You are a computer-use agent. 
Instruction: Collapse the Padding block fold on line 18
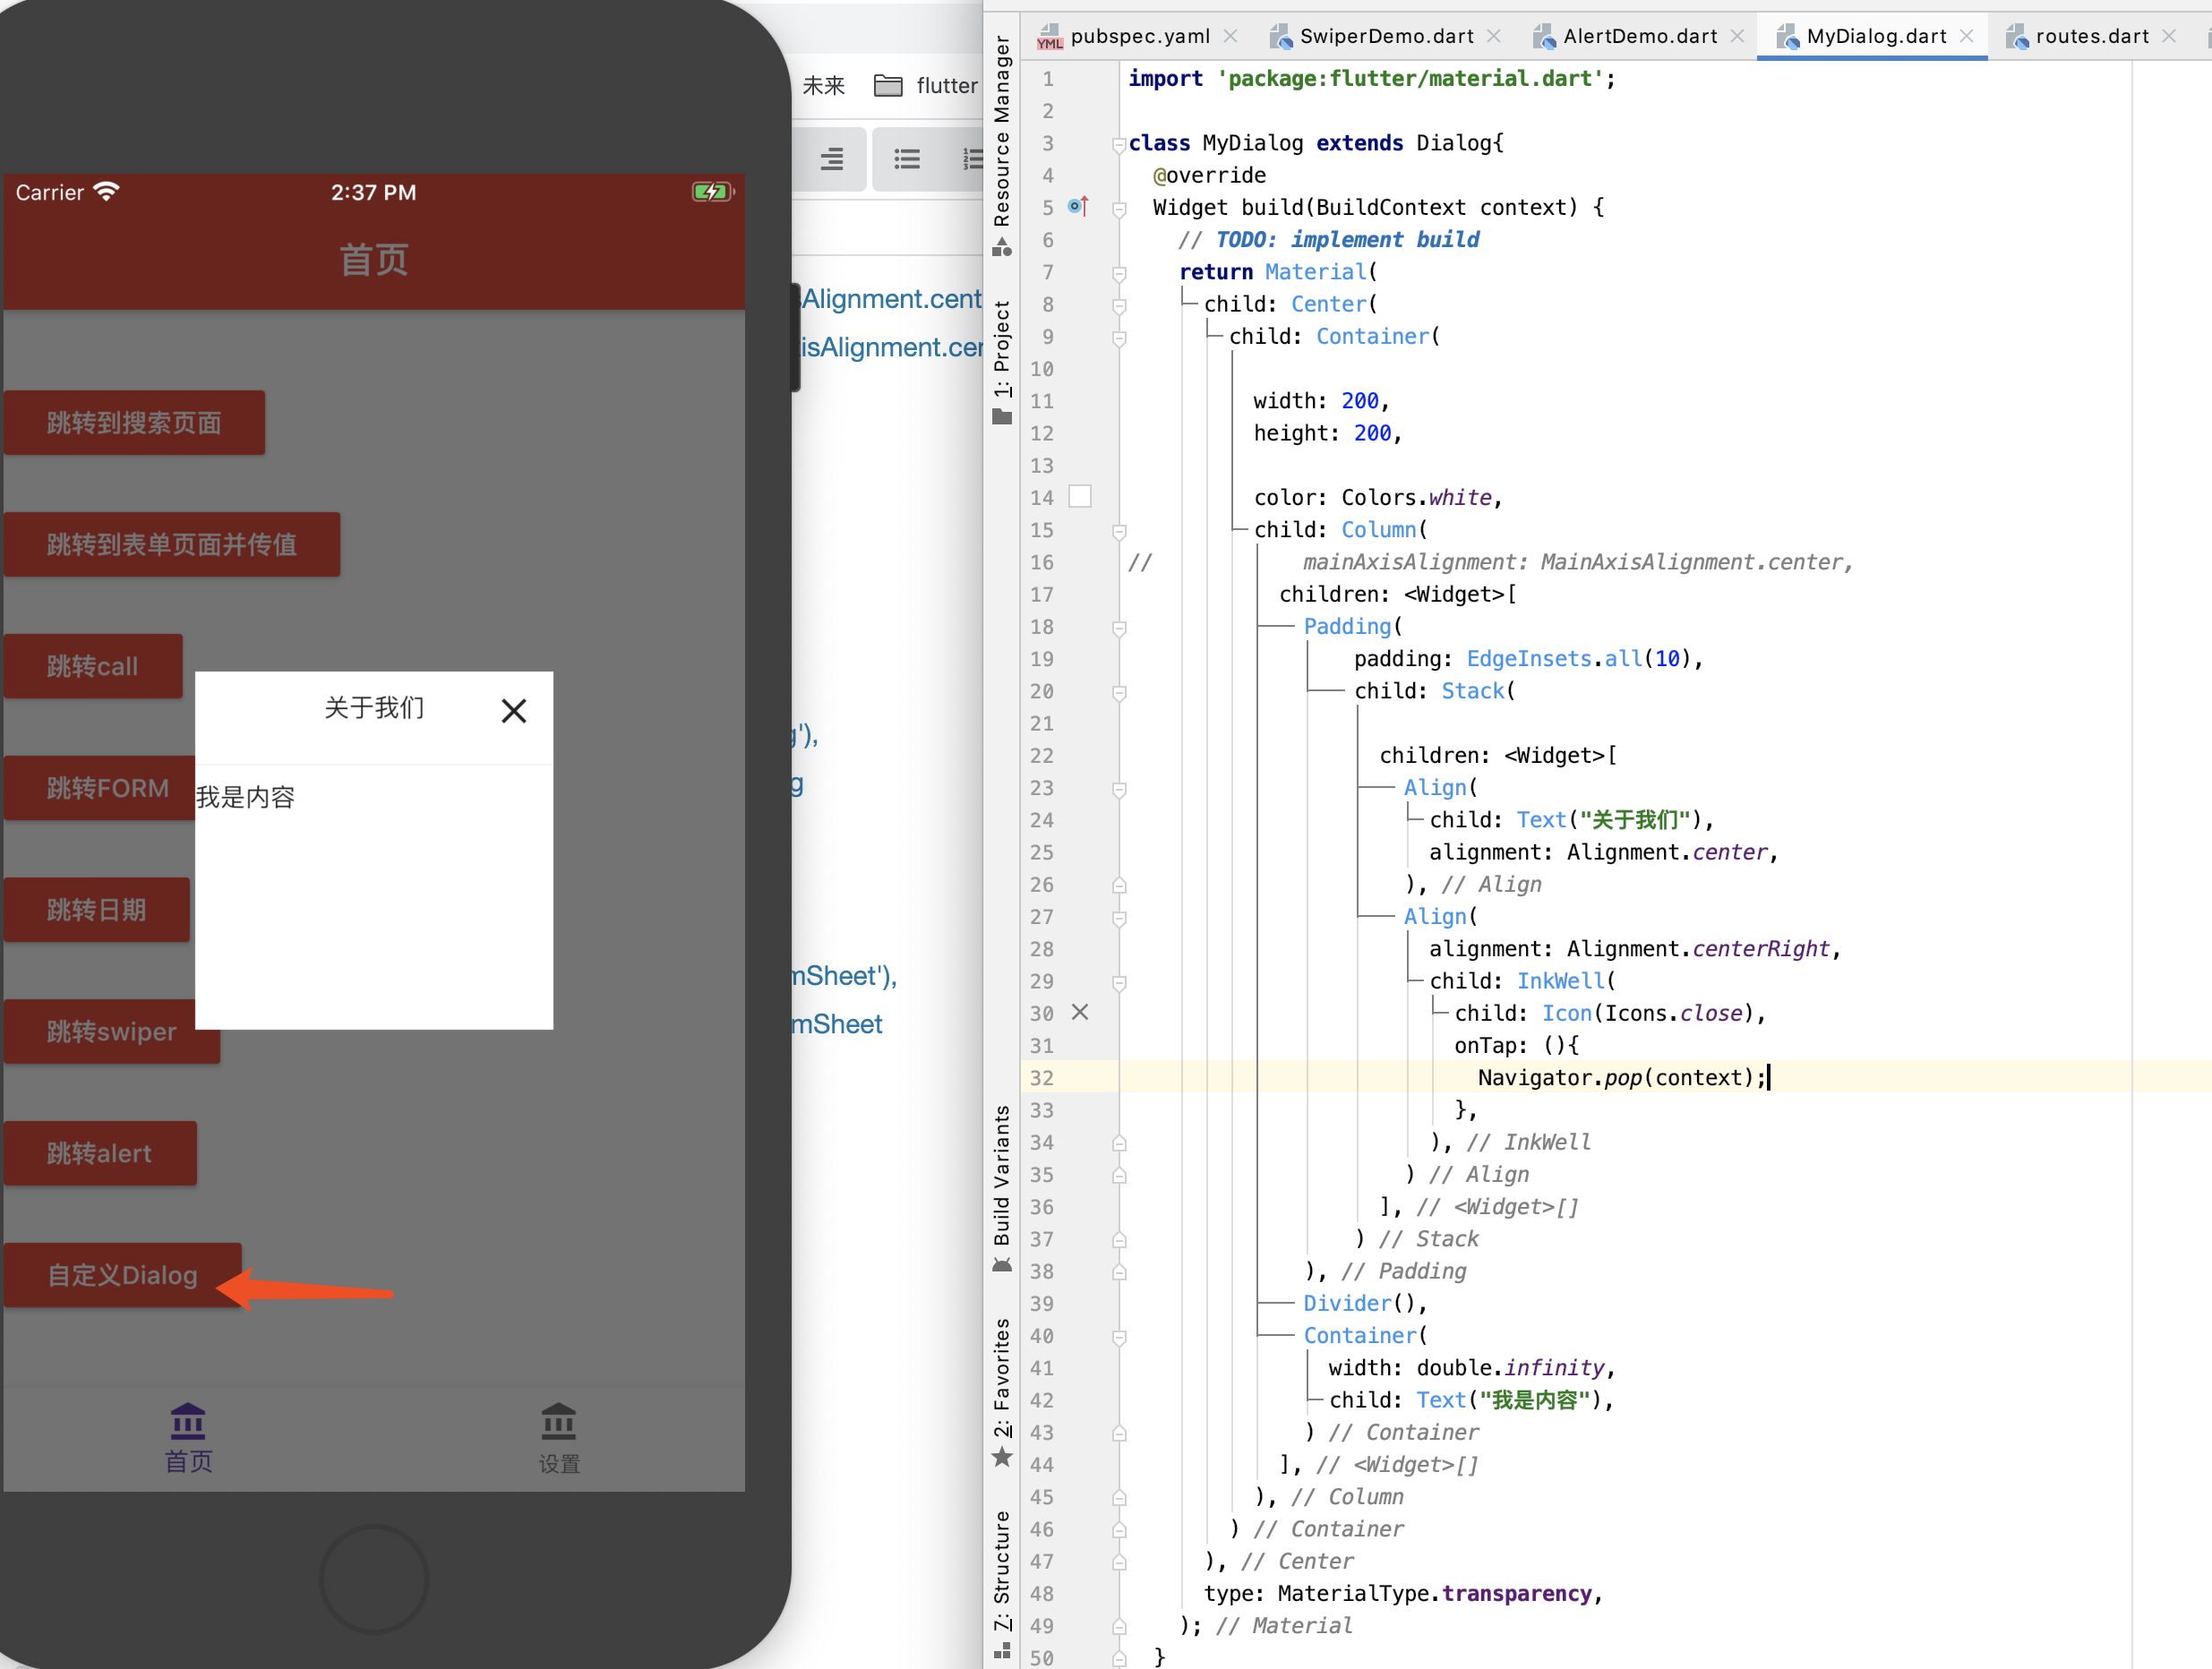click(1119, 628)
